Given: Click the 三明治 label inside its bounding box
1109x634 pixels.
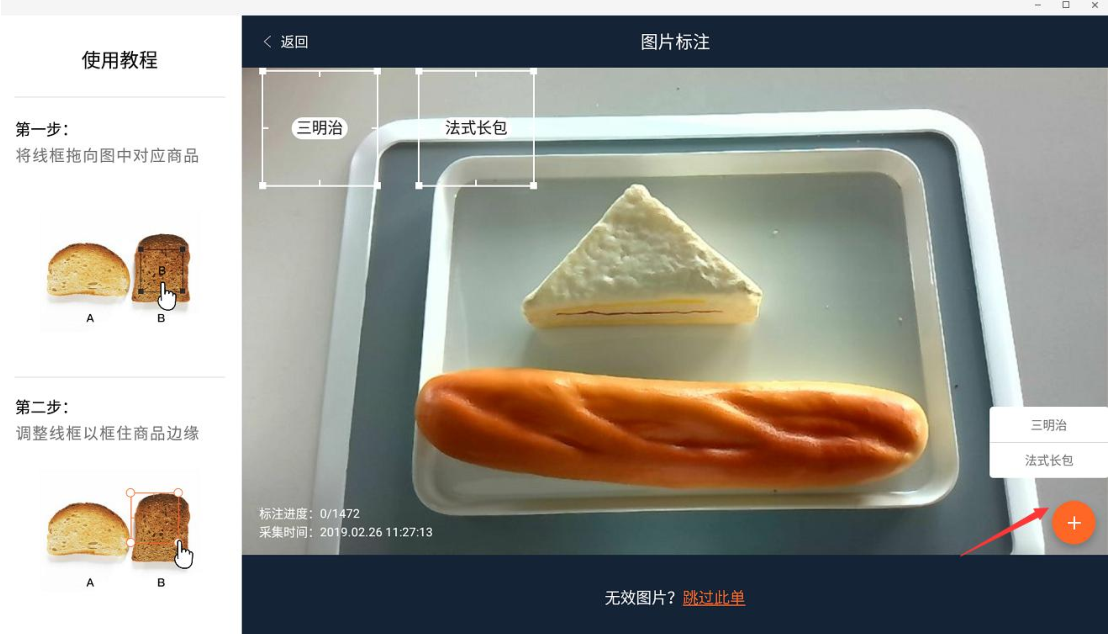Looking at the screenshot, I should pos(320,128).
